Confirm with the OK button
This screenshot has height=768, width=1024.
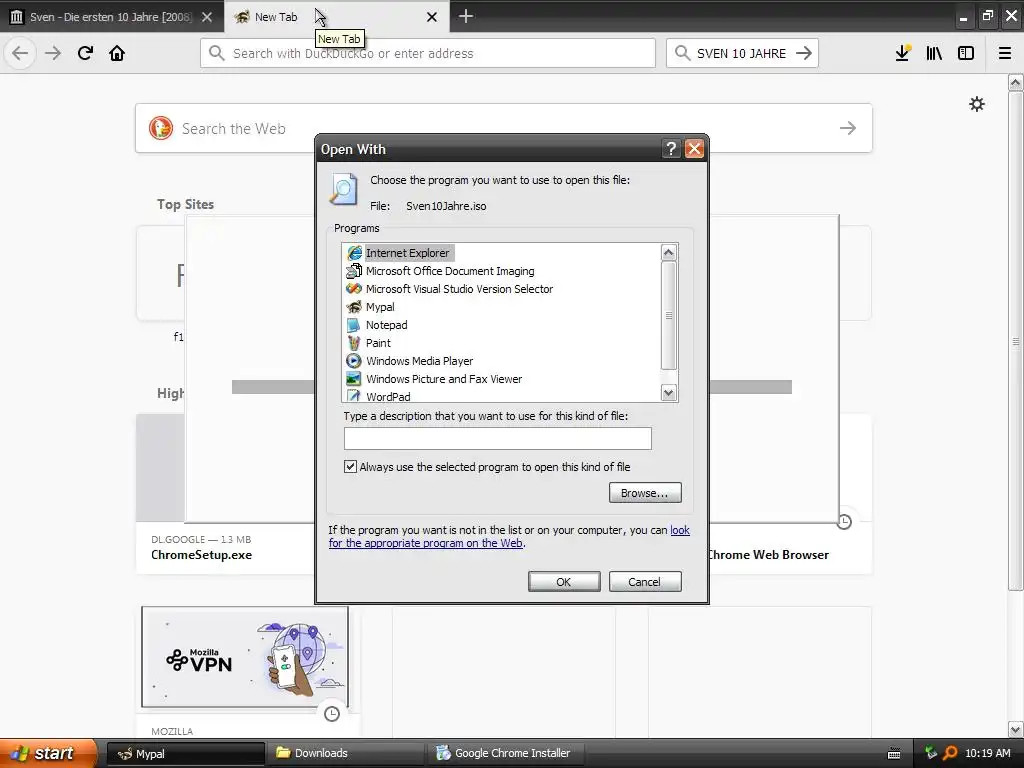pos(564,582)
